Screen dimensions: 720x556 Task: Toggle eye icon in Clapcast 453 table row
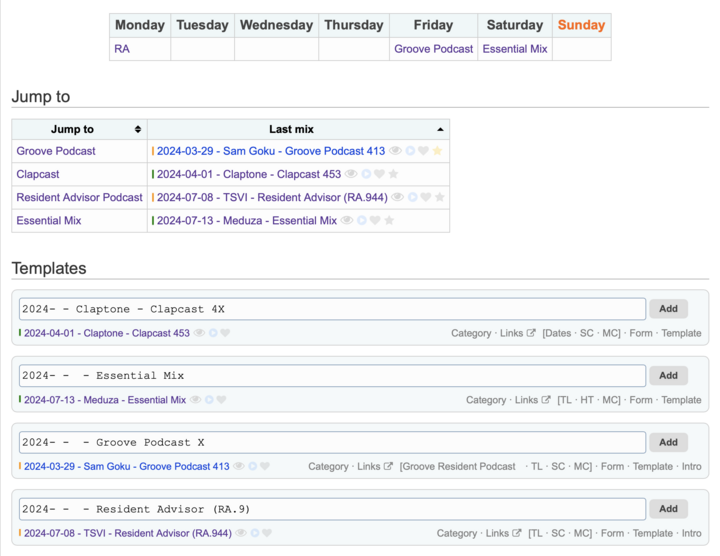click(x=351, y=174)
